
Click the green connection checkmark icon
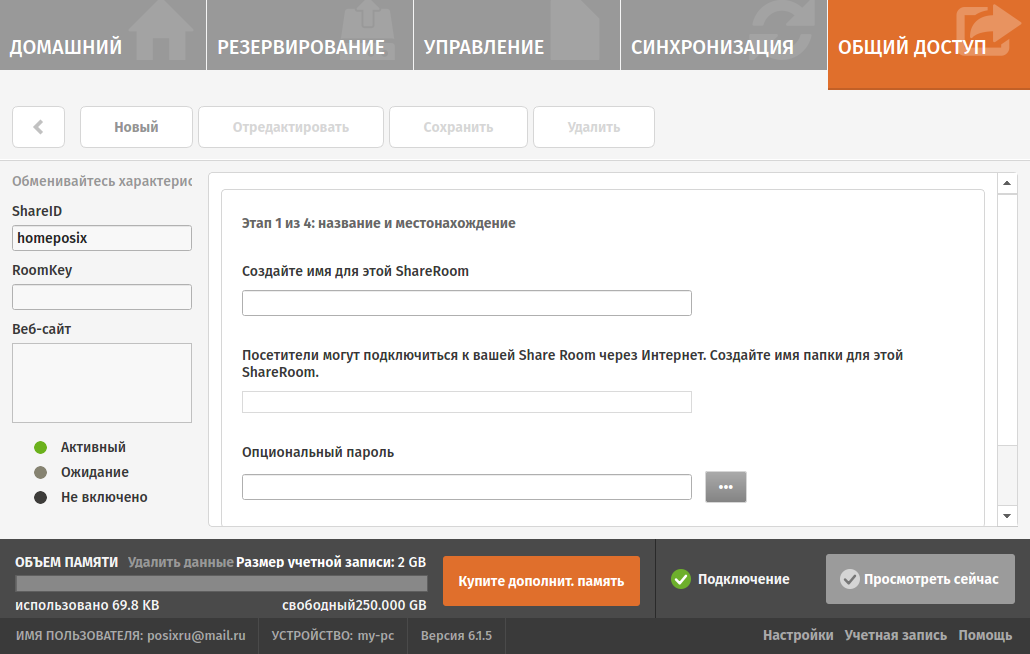[681, 579]
